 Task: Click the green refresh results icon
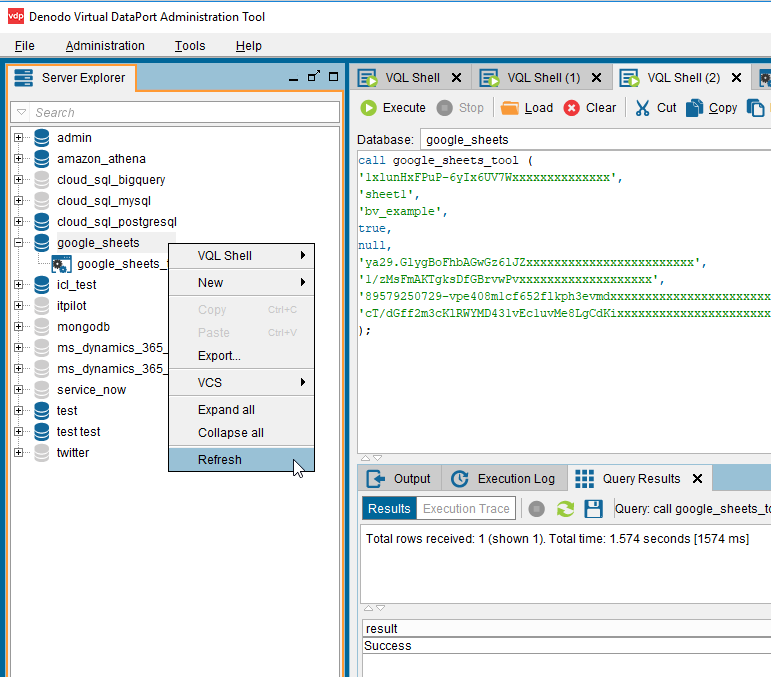565,509
